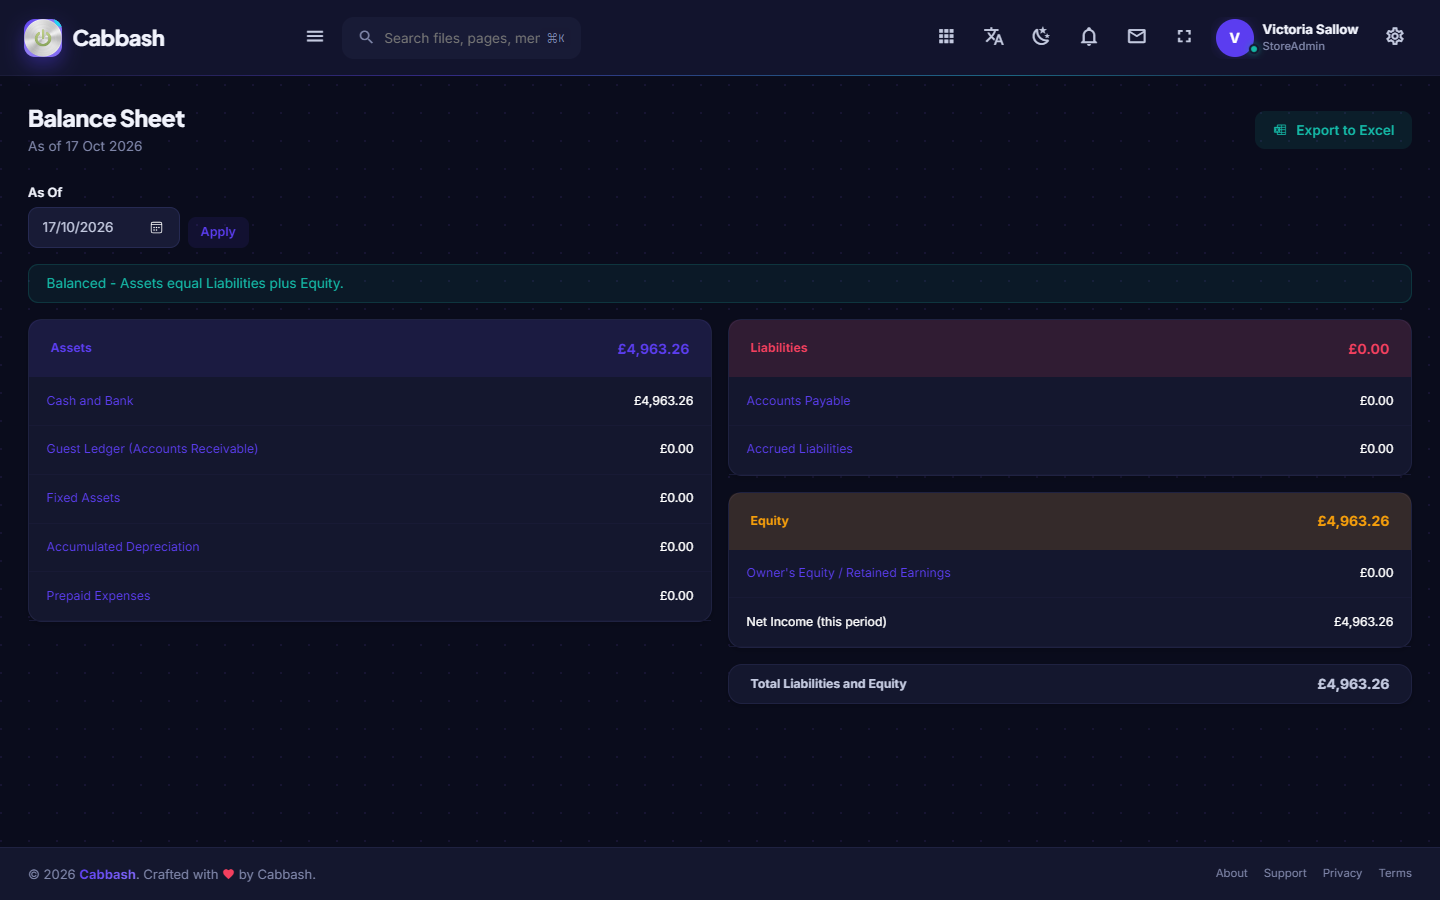Image resolution: width=1440 pixels, height=900 pixels.
Task: Click the Equity header total £4,963.26
Action: [1353, 521]
